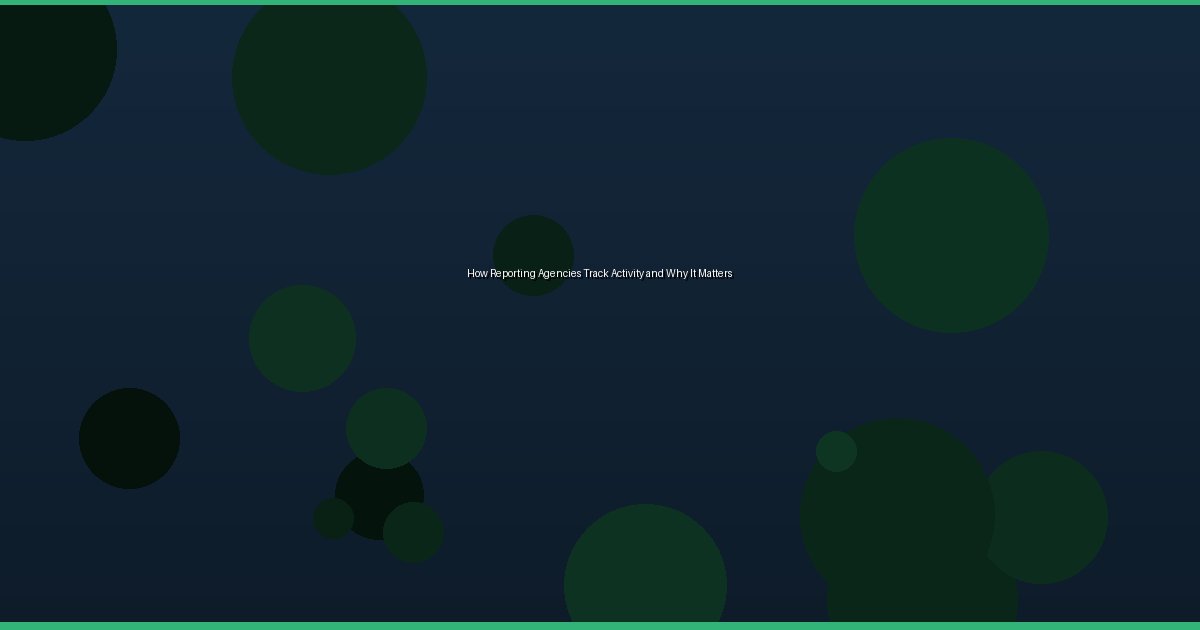
Task: Select the tiny green circle atop the large dark lower-right circle
Action: click(836, 451)
